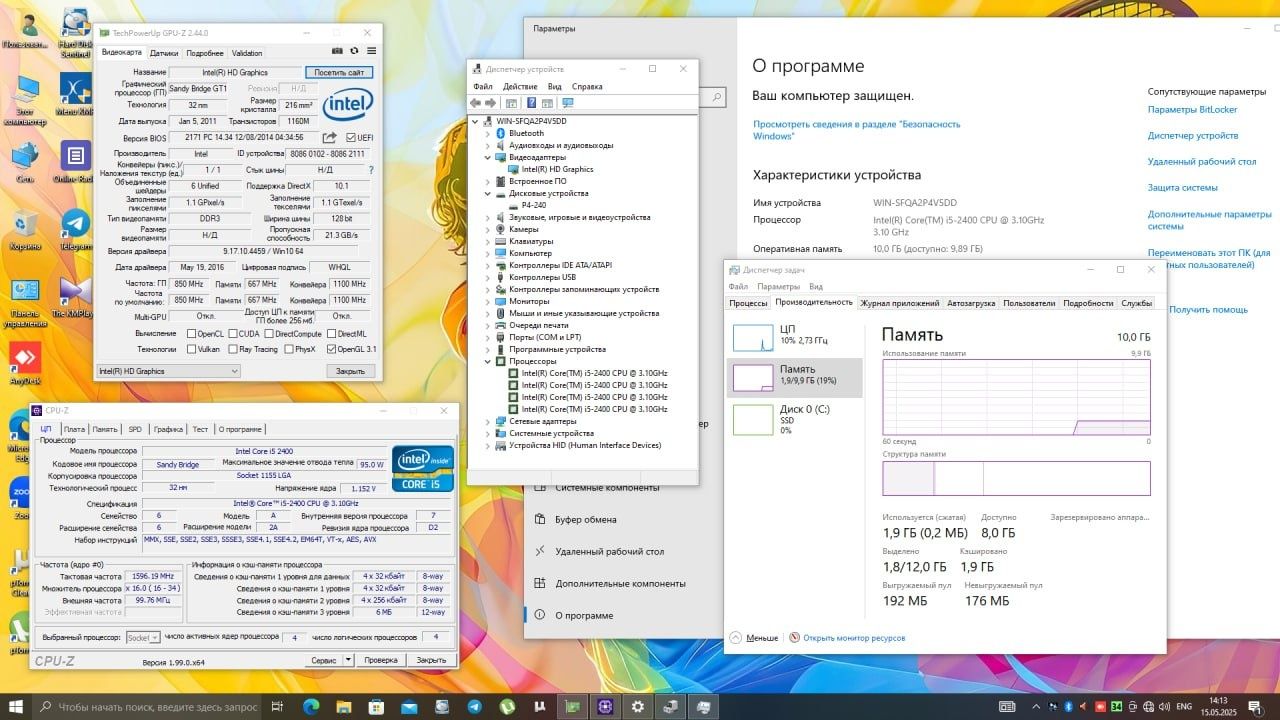
Task: Expand the Bluetooth node in Device Manager
Action: coord(488,133)
